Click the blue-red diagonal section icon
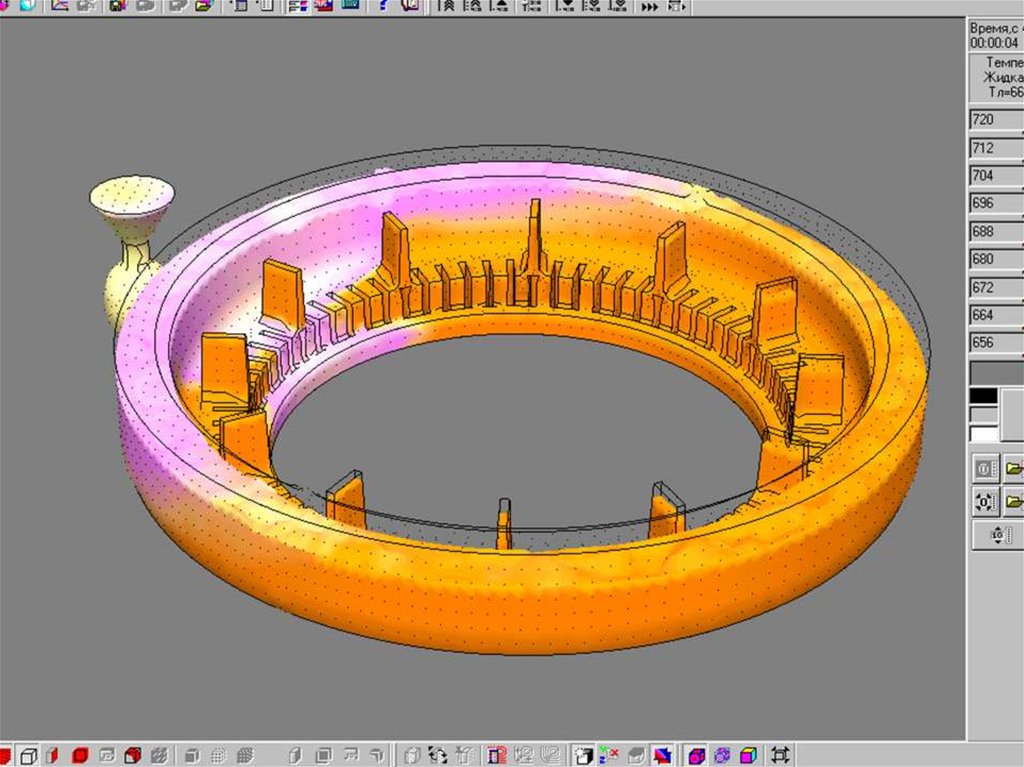Image resolution: width=1024 pixels, height=767 pixels. point(661,755)
